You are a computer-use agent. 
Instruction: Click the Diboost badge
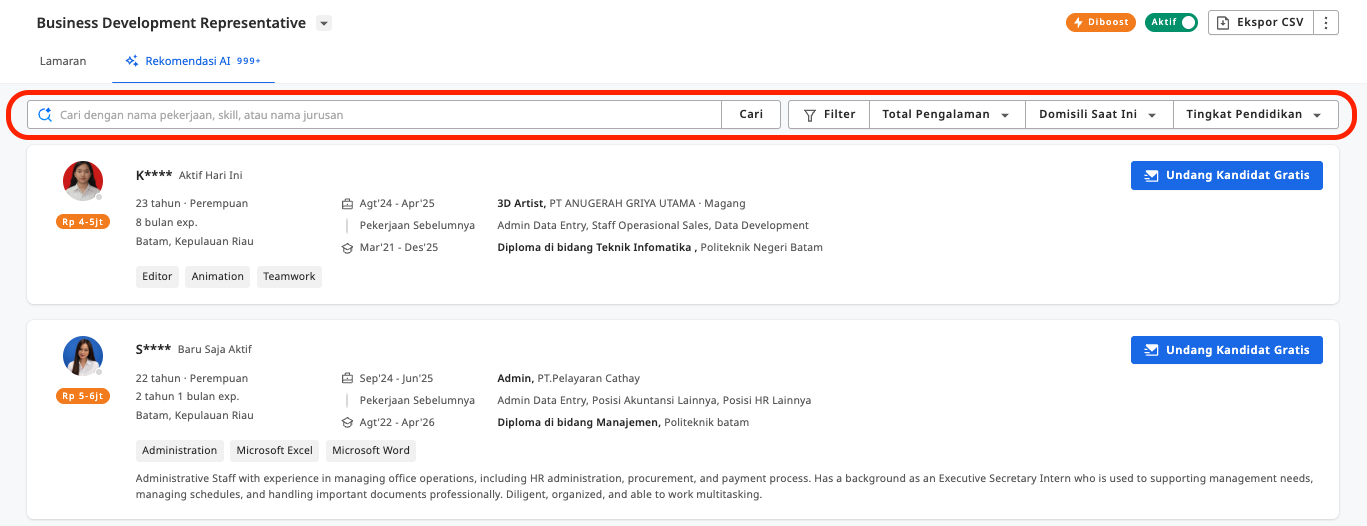pos(1099,22)
